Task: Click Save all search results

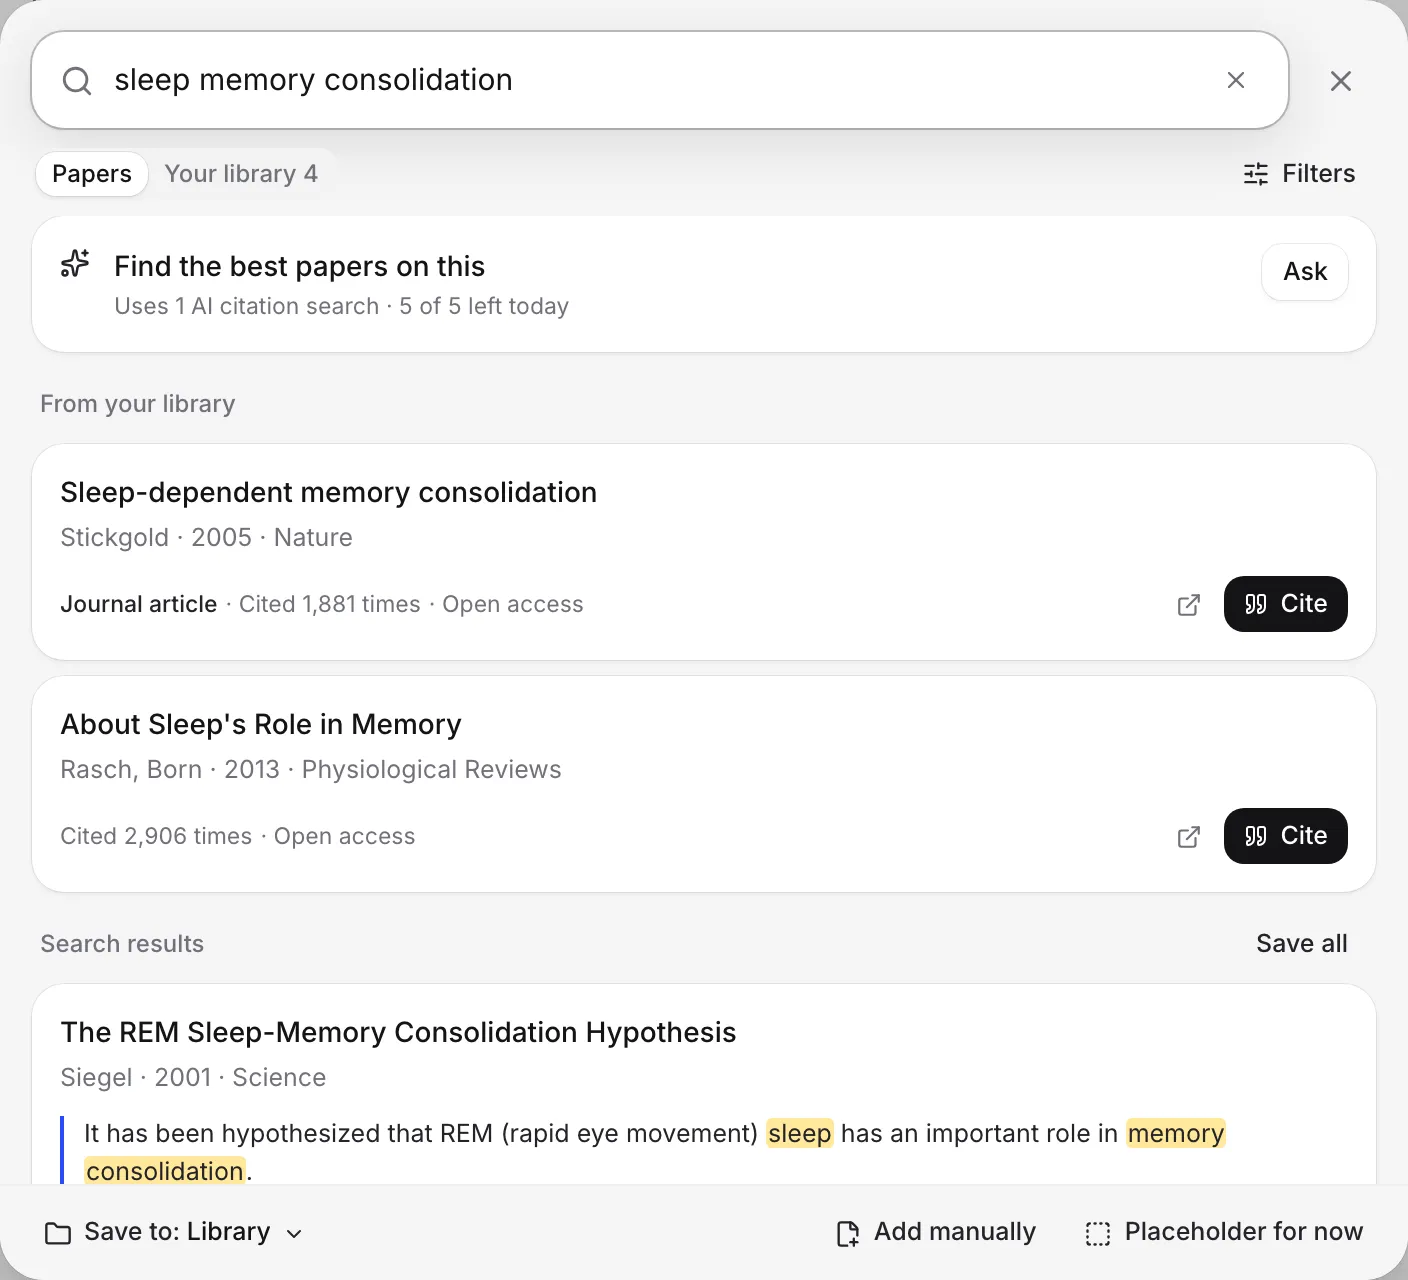Action: 1301,944
